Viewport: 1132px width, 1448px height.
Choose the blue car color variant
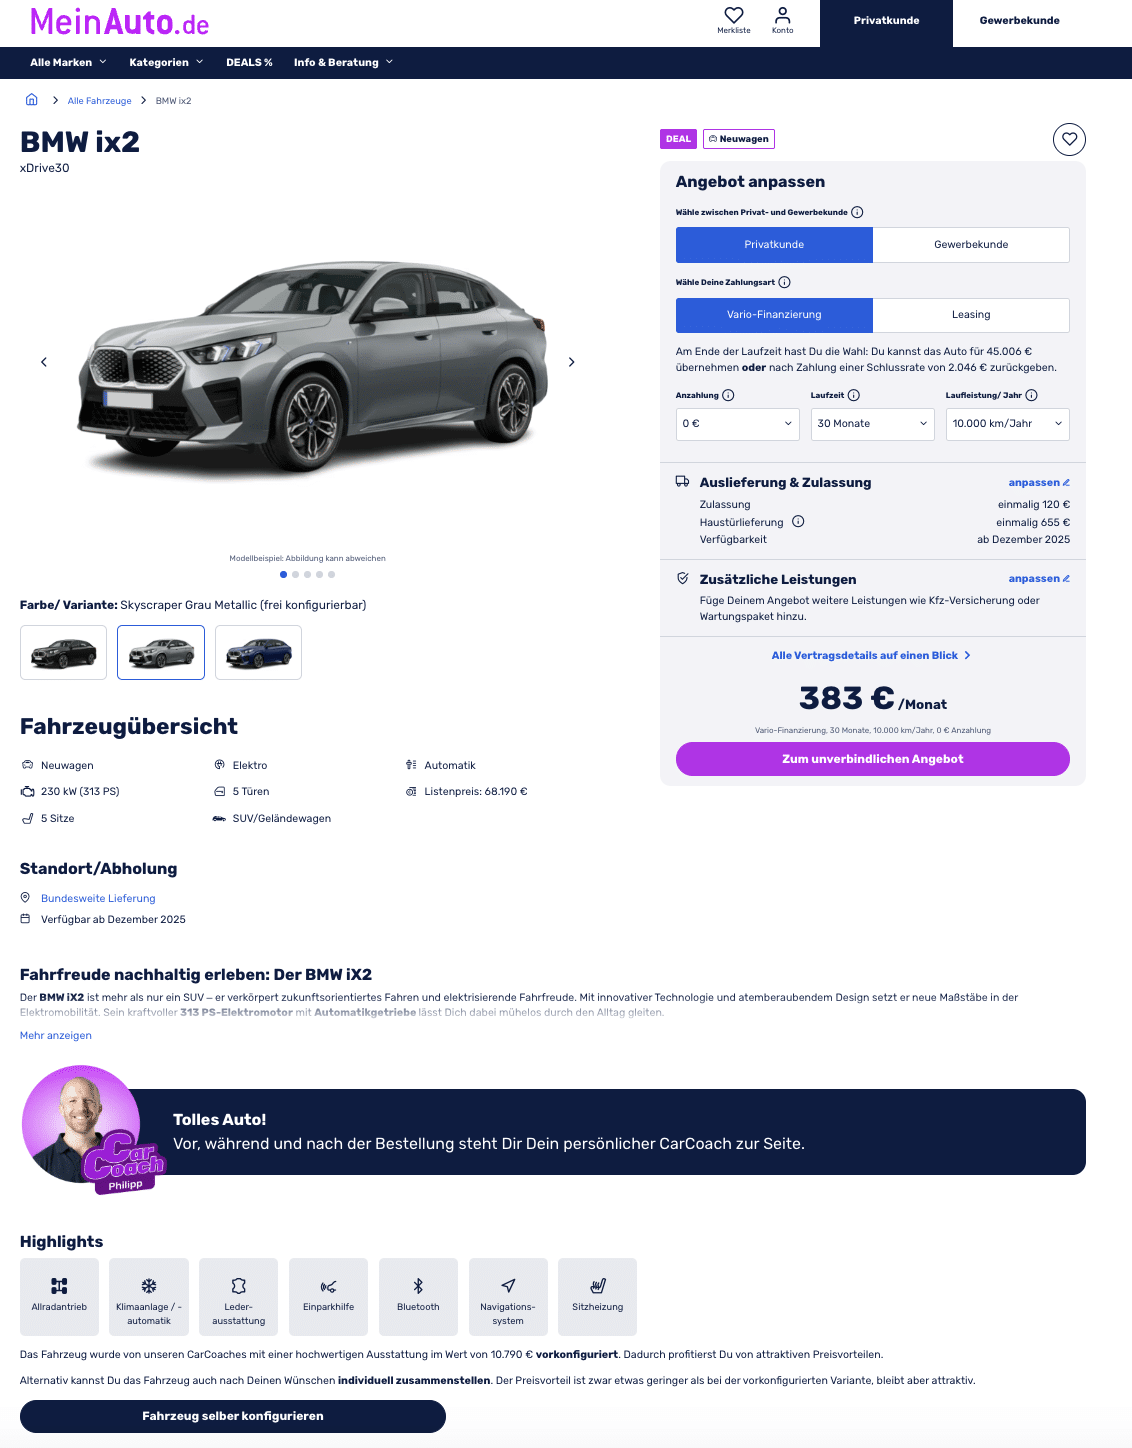258,653
